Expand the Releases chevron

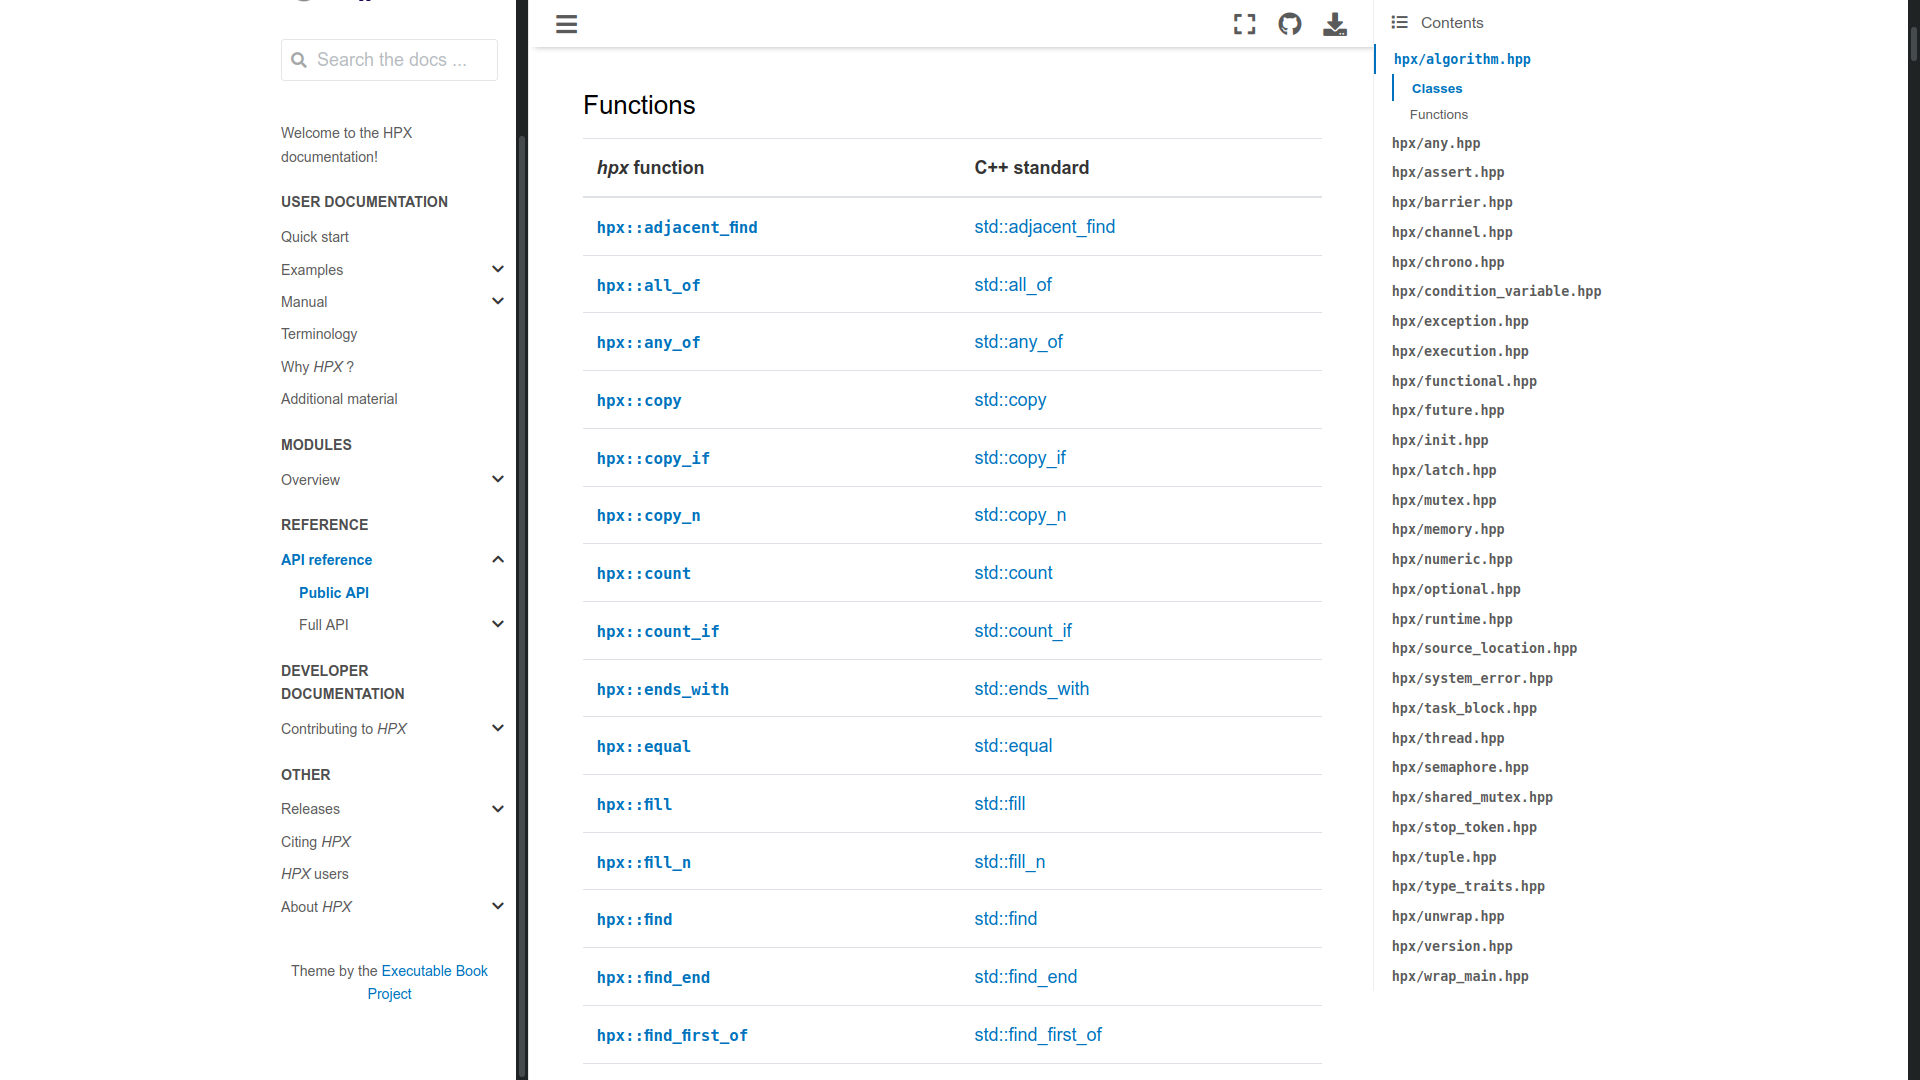(x=498, y=808)
